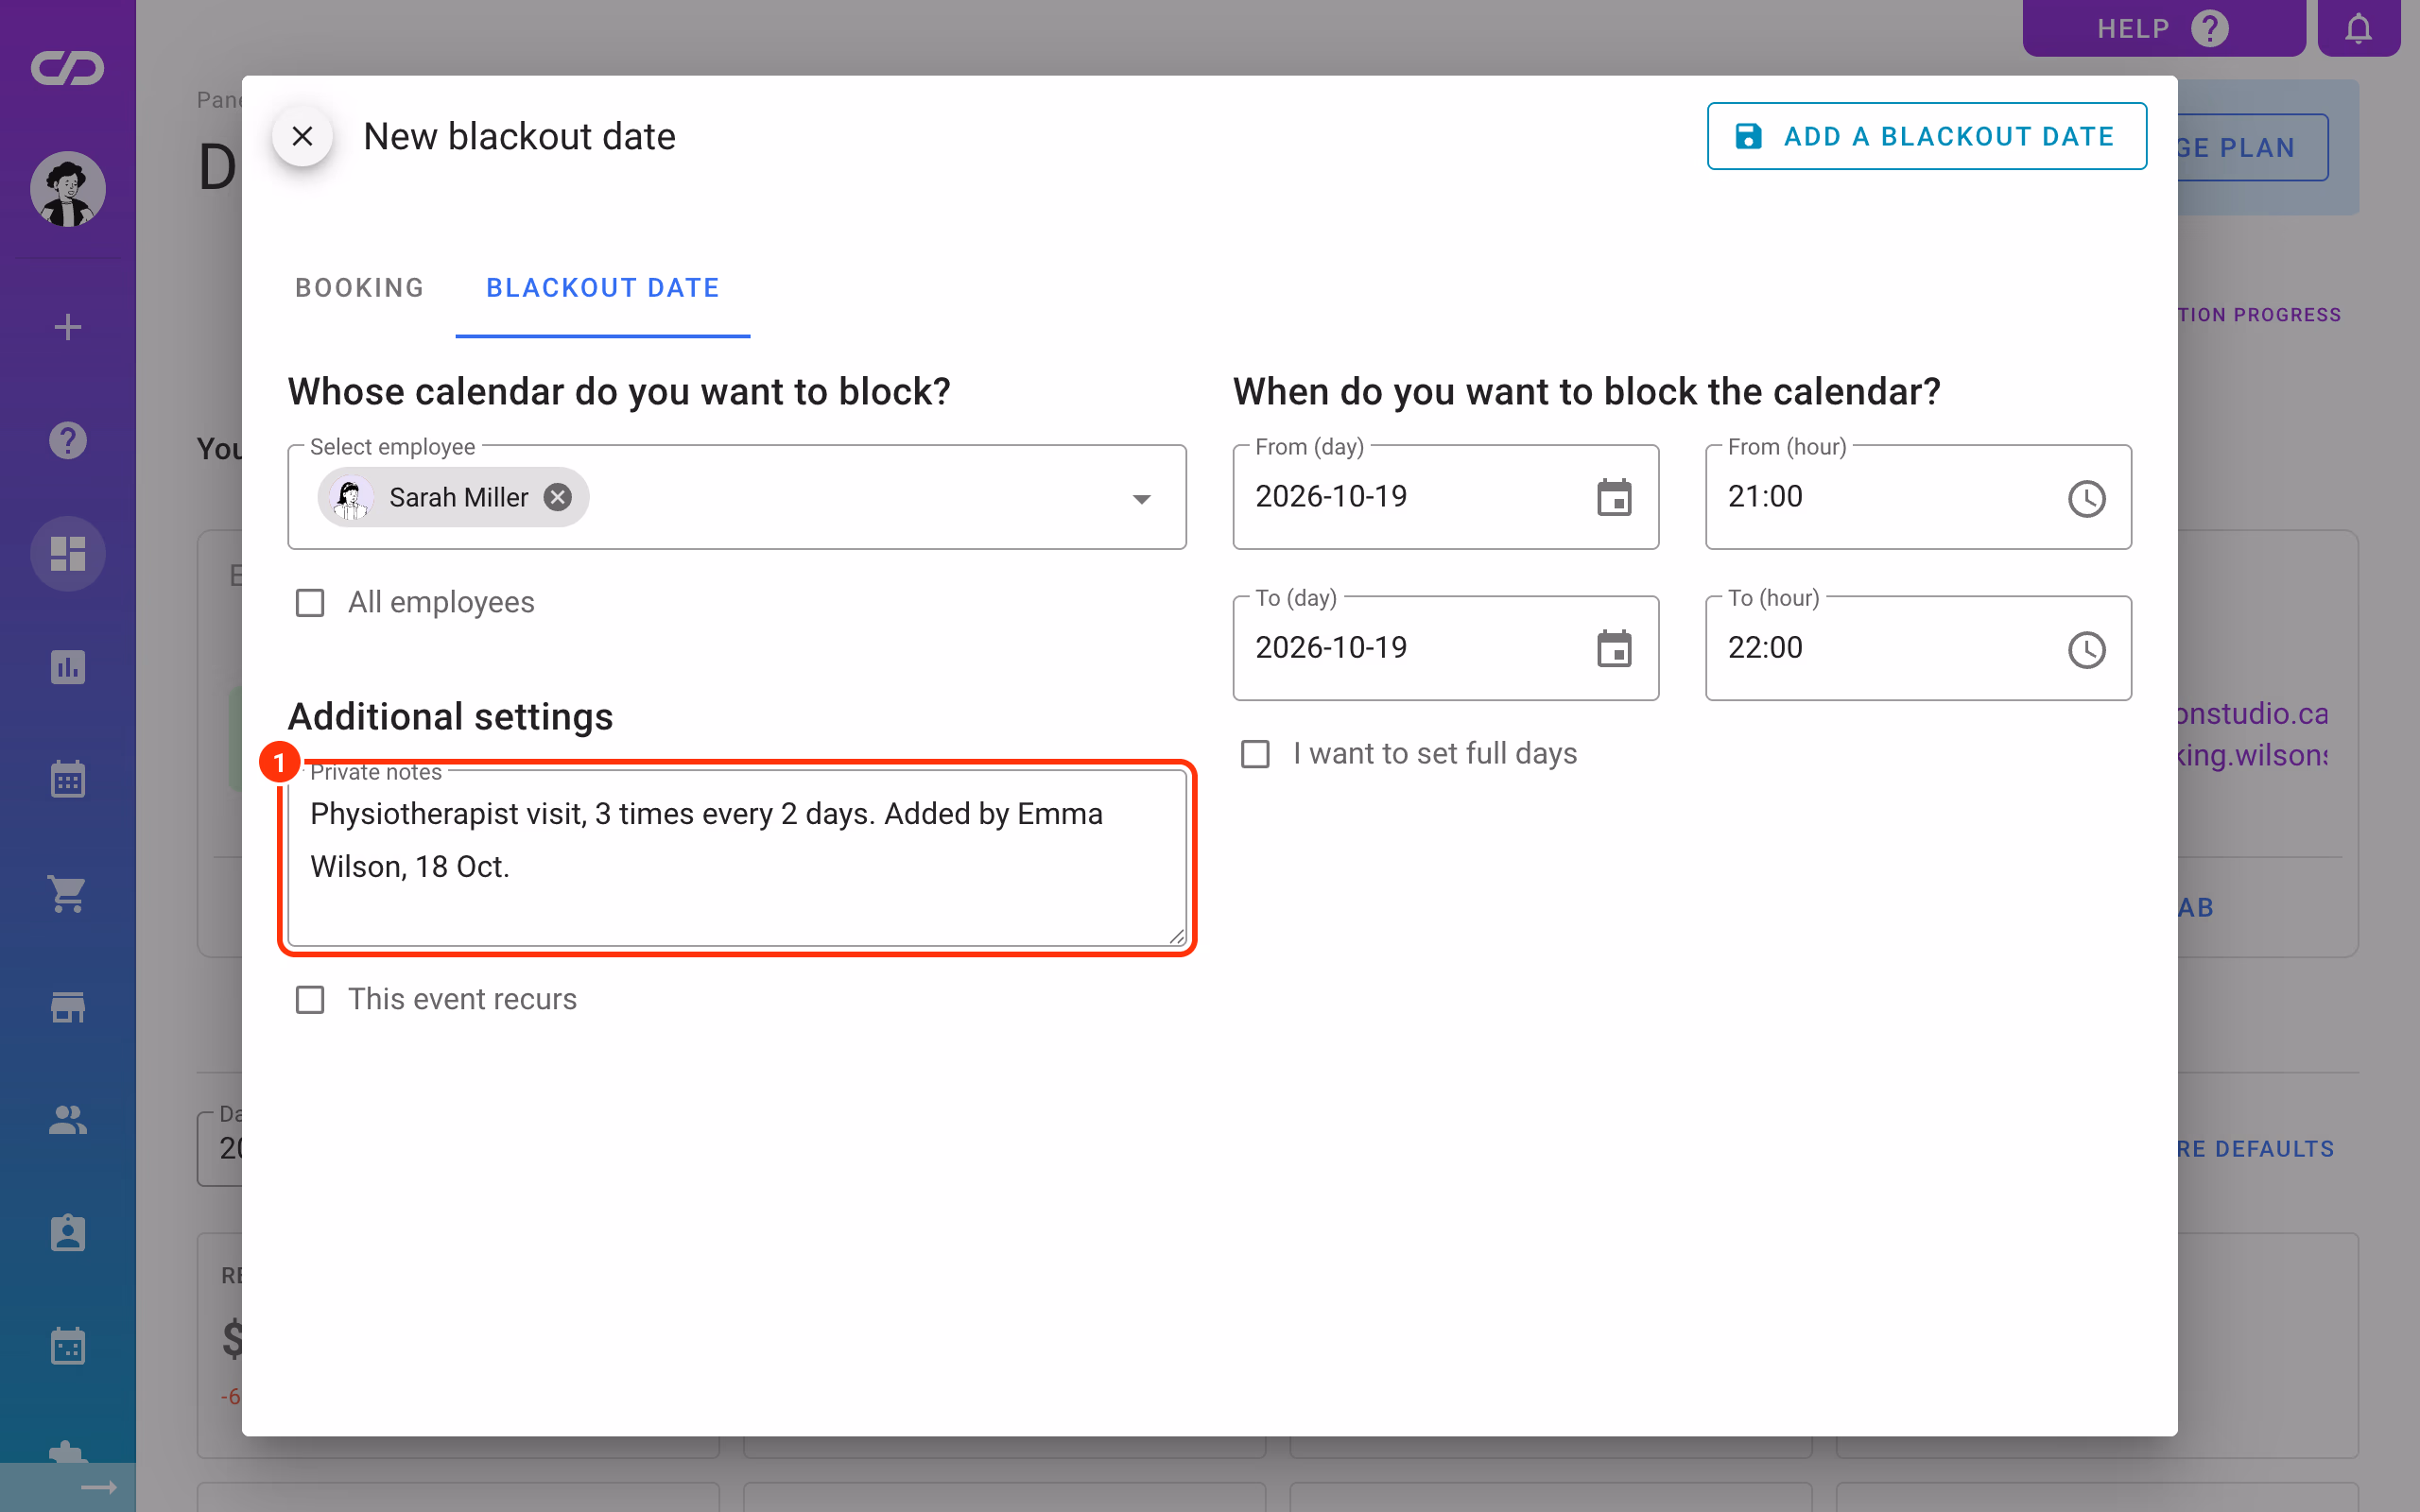Viewport: 2420px width, 1512px height.
Task: Remove Sarah Miller chip from employee field
Action: 558,497
